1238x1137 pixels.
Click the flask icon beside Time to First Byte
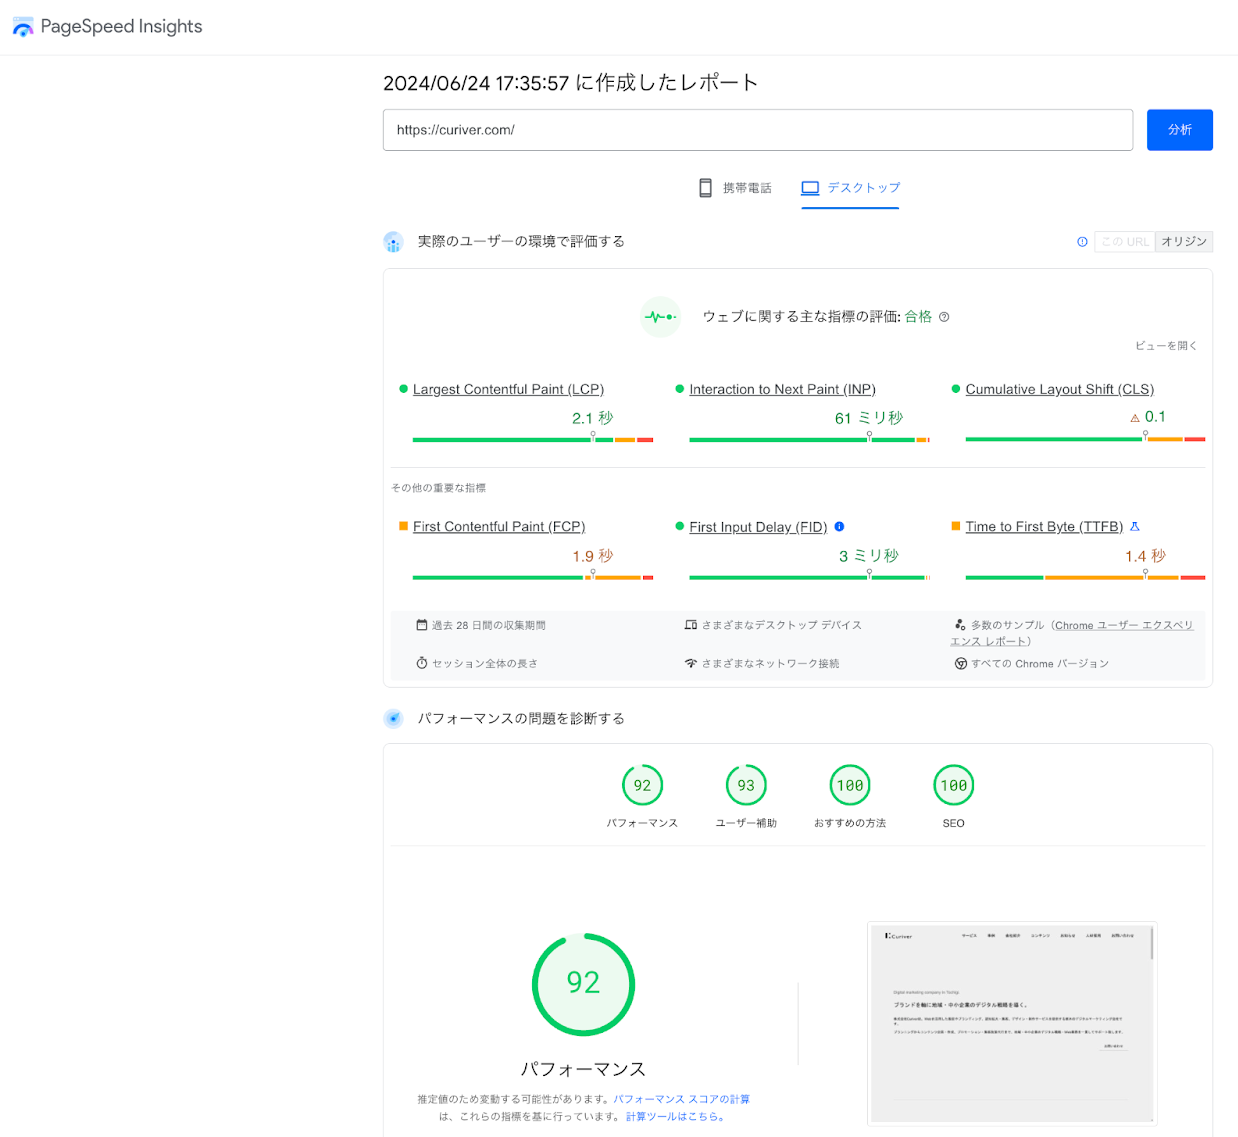[x=1134, y=527]
